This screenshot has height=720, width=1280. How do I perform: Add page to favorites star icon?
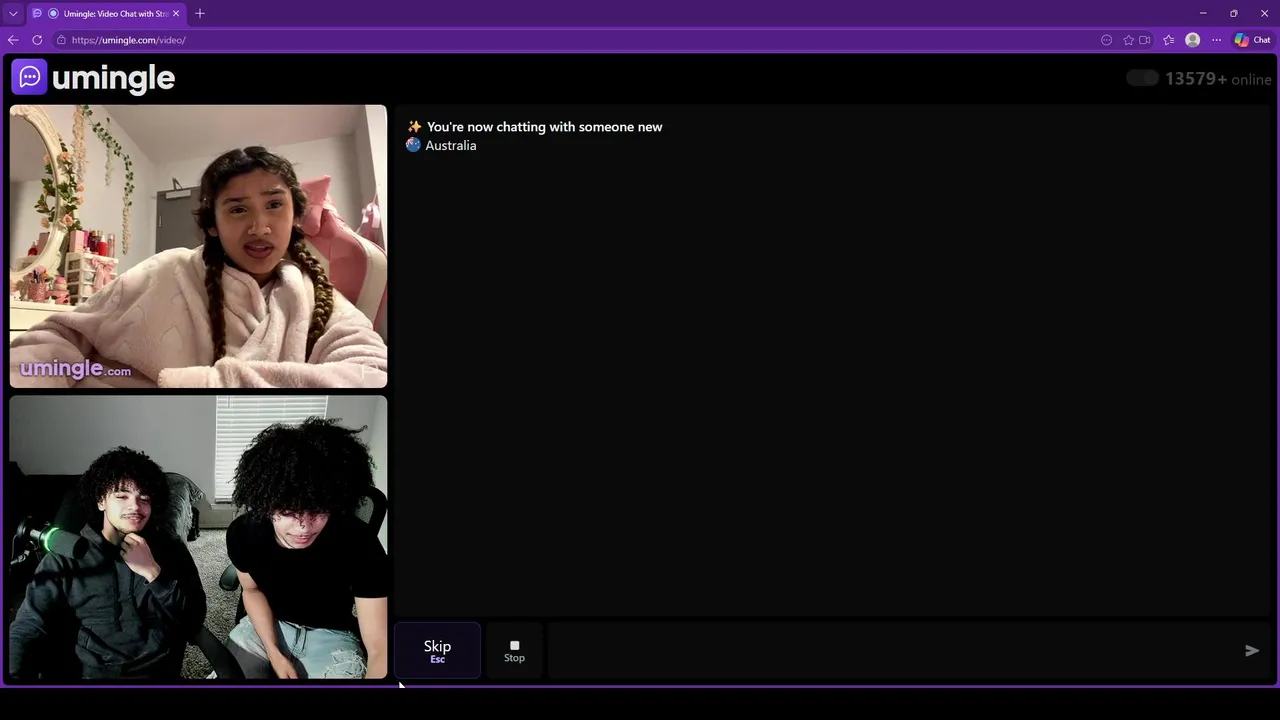click(x=1129, y=40)
